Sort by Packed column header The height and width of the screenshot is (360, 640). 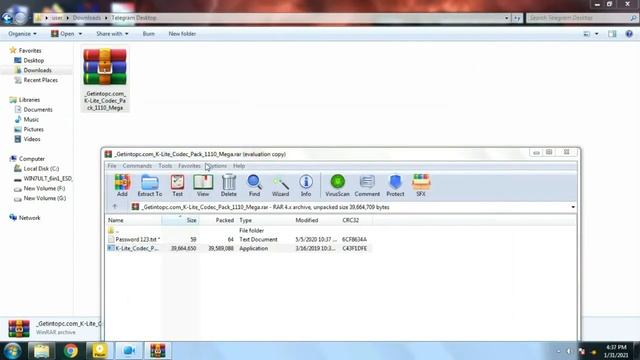click(x=217, y=220)
